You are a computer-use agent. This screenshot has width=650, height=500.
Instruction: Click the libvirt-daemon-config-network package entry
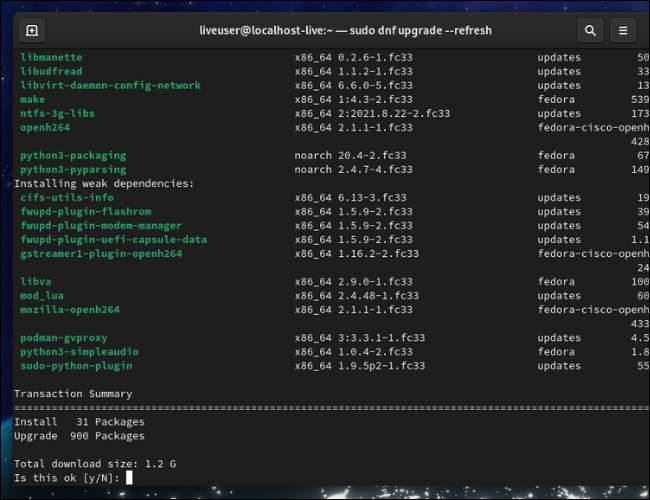pyautogui.click(x=110, y=85)
